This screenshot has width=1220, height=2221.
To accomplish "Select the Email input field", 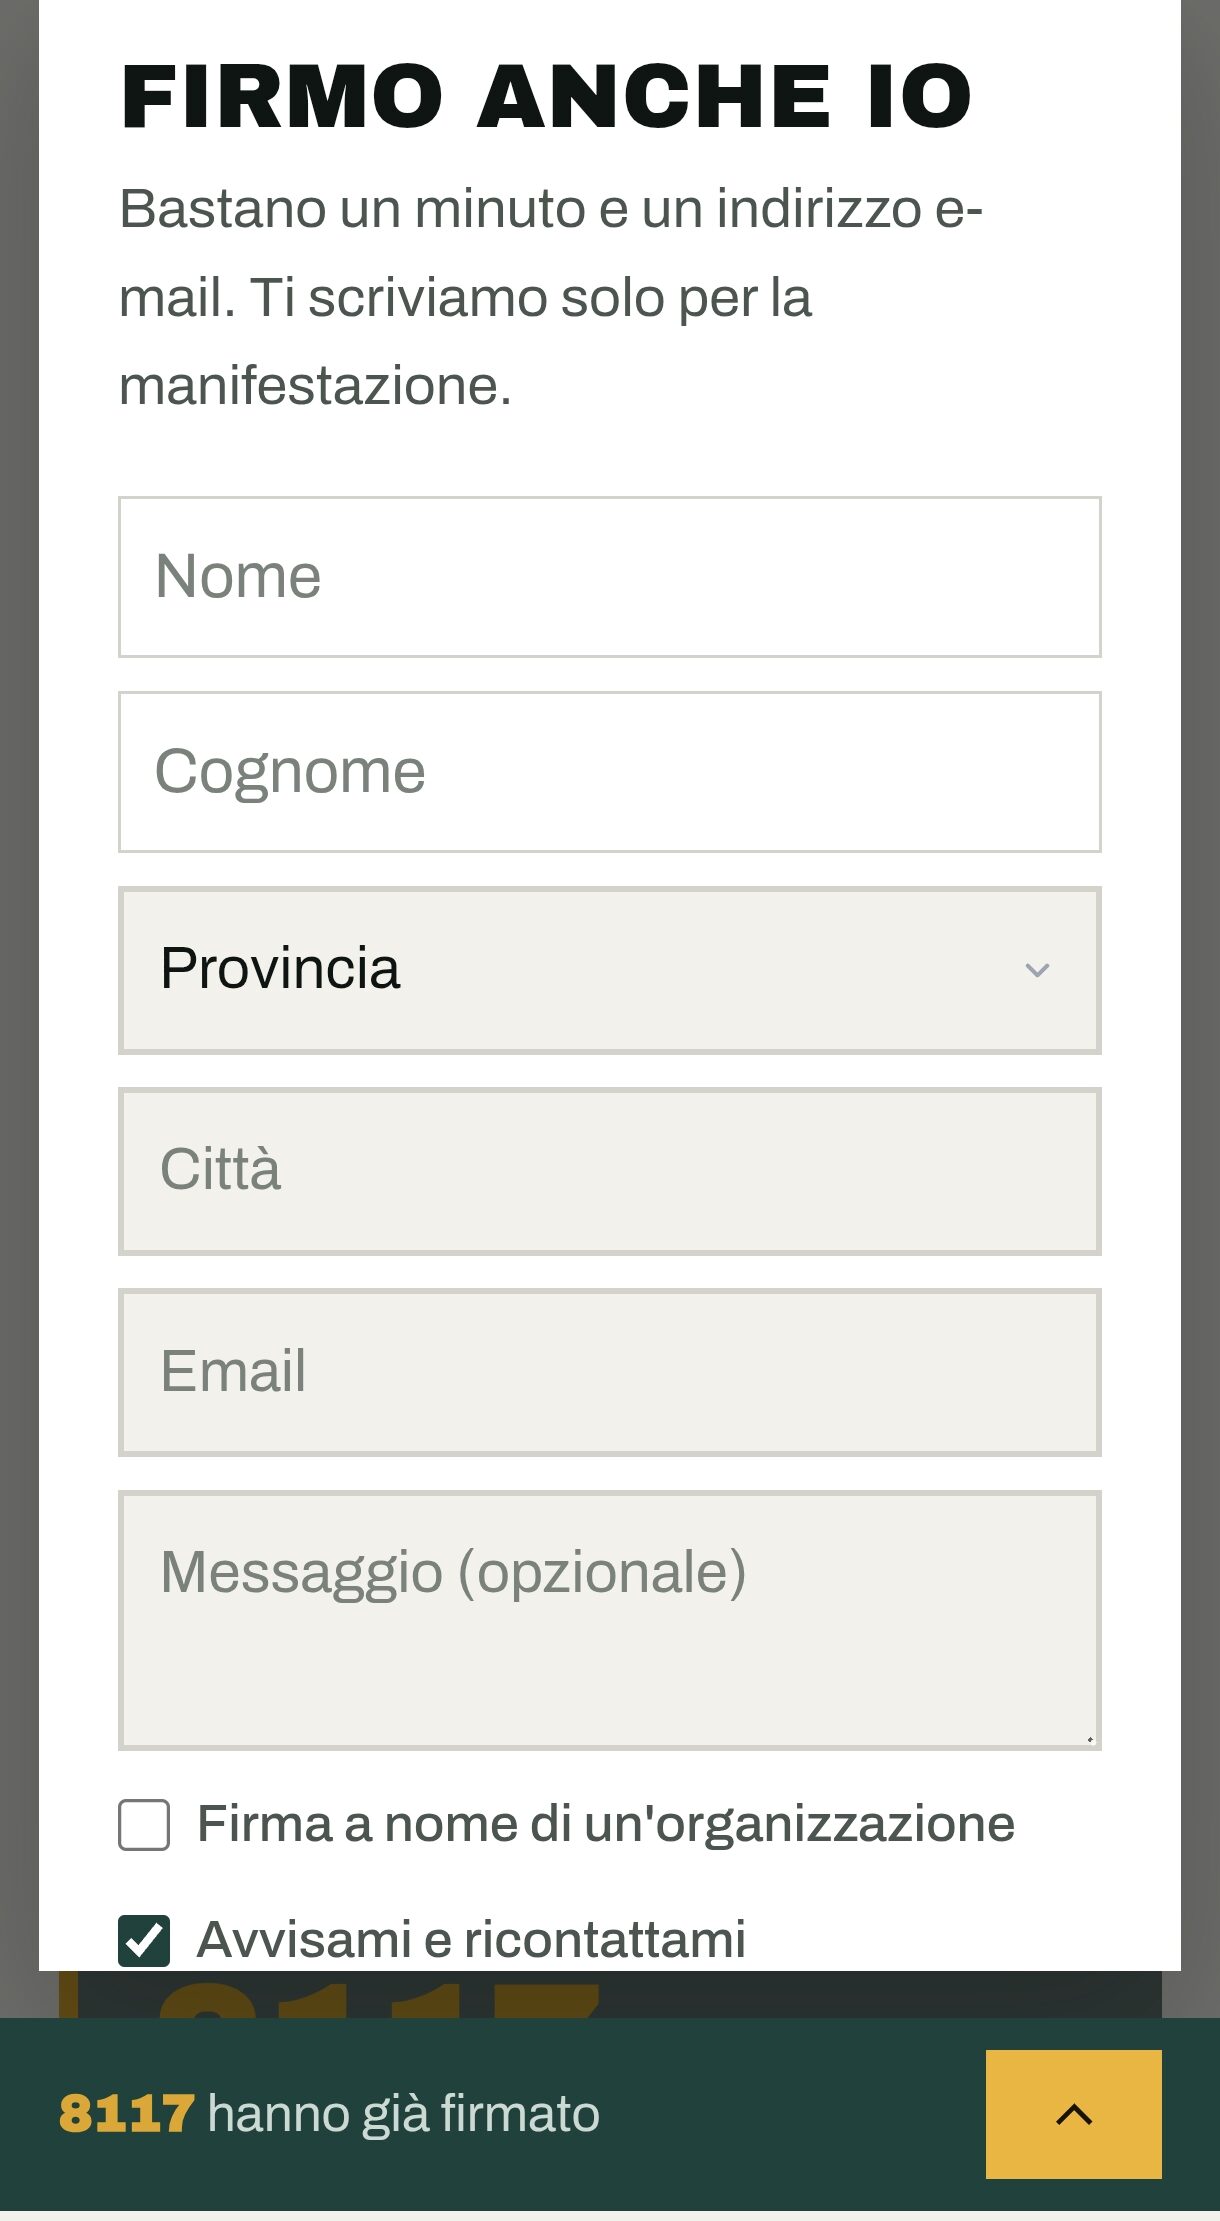I will (610, 1372).
